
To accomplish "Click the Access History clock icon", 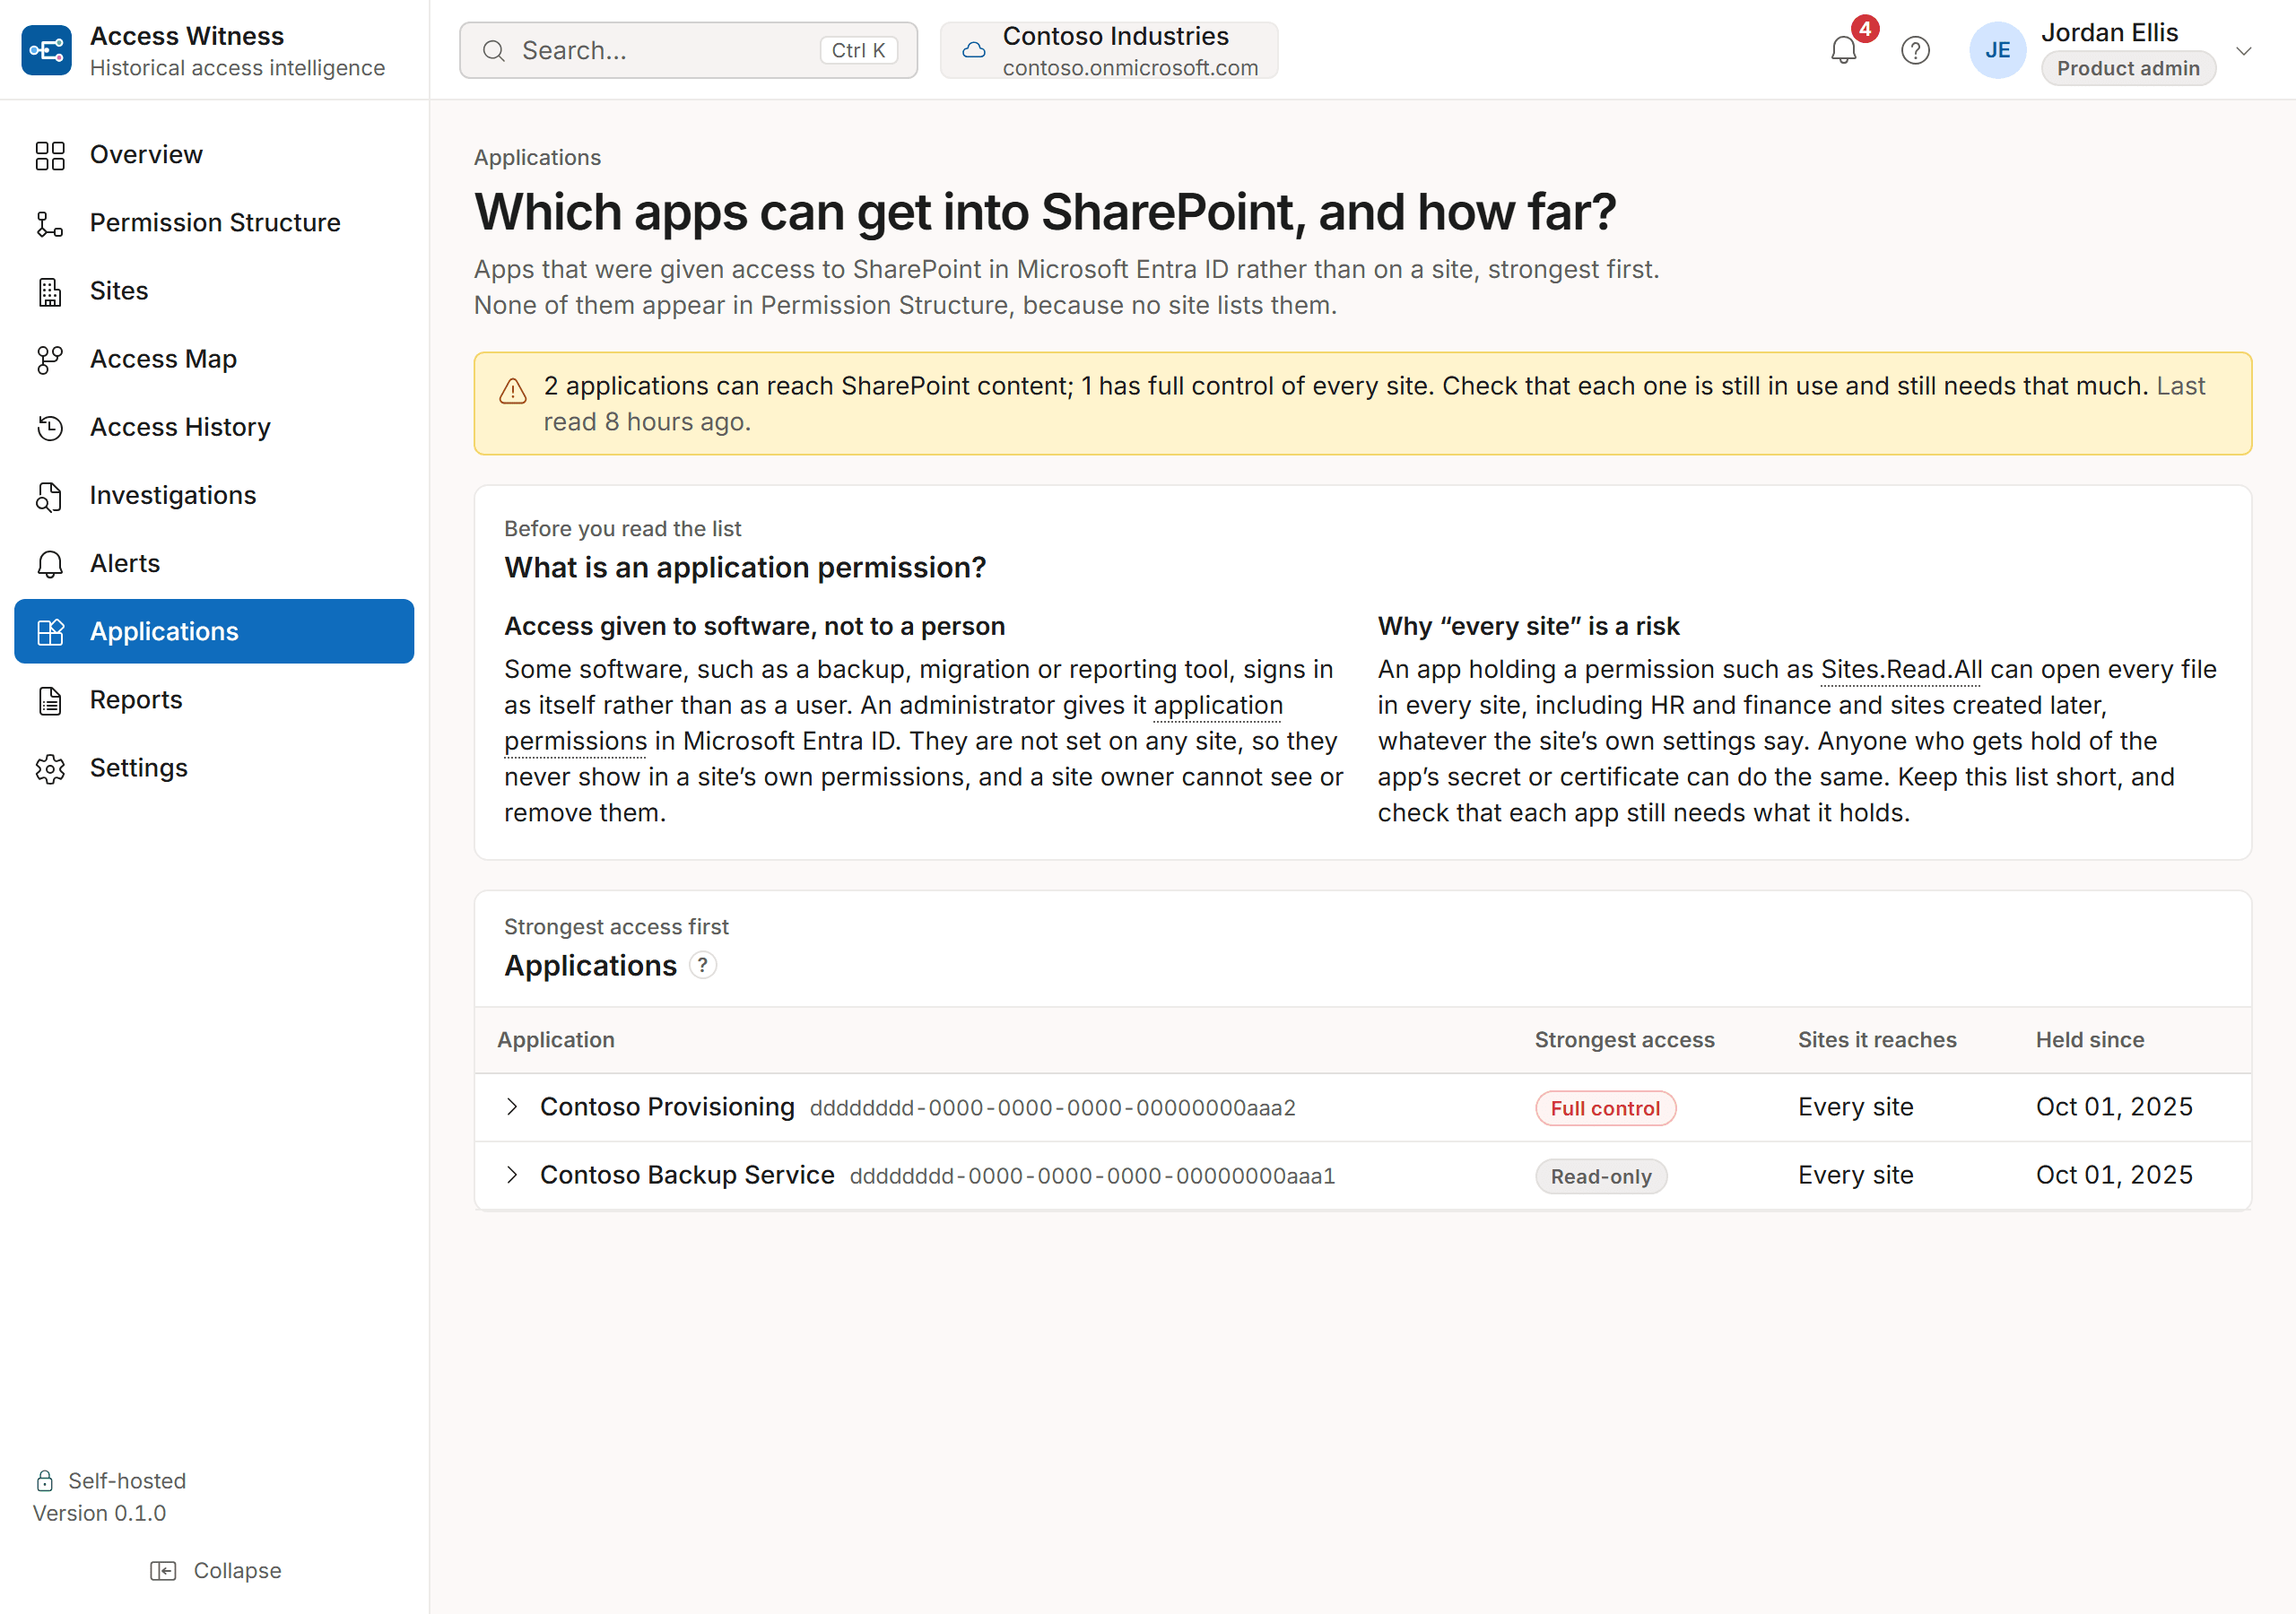I will click(50, 427).
